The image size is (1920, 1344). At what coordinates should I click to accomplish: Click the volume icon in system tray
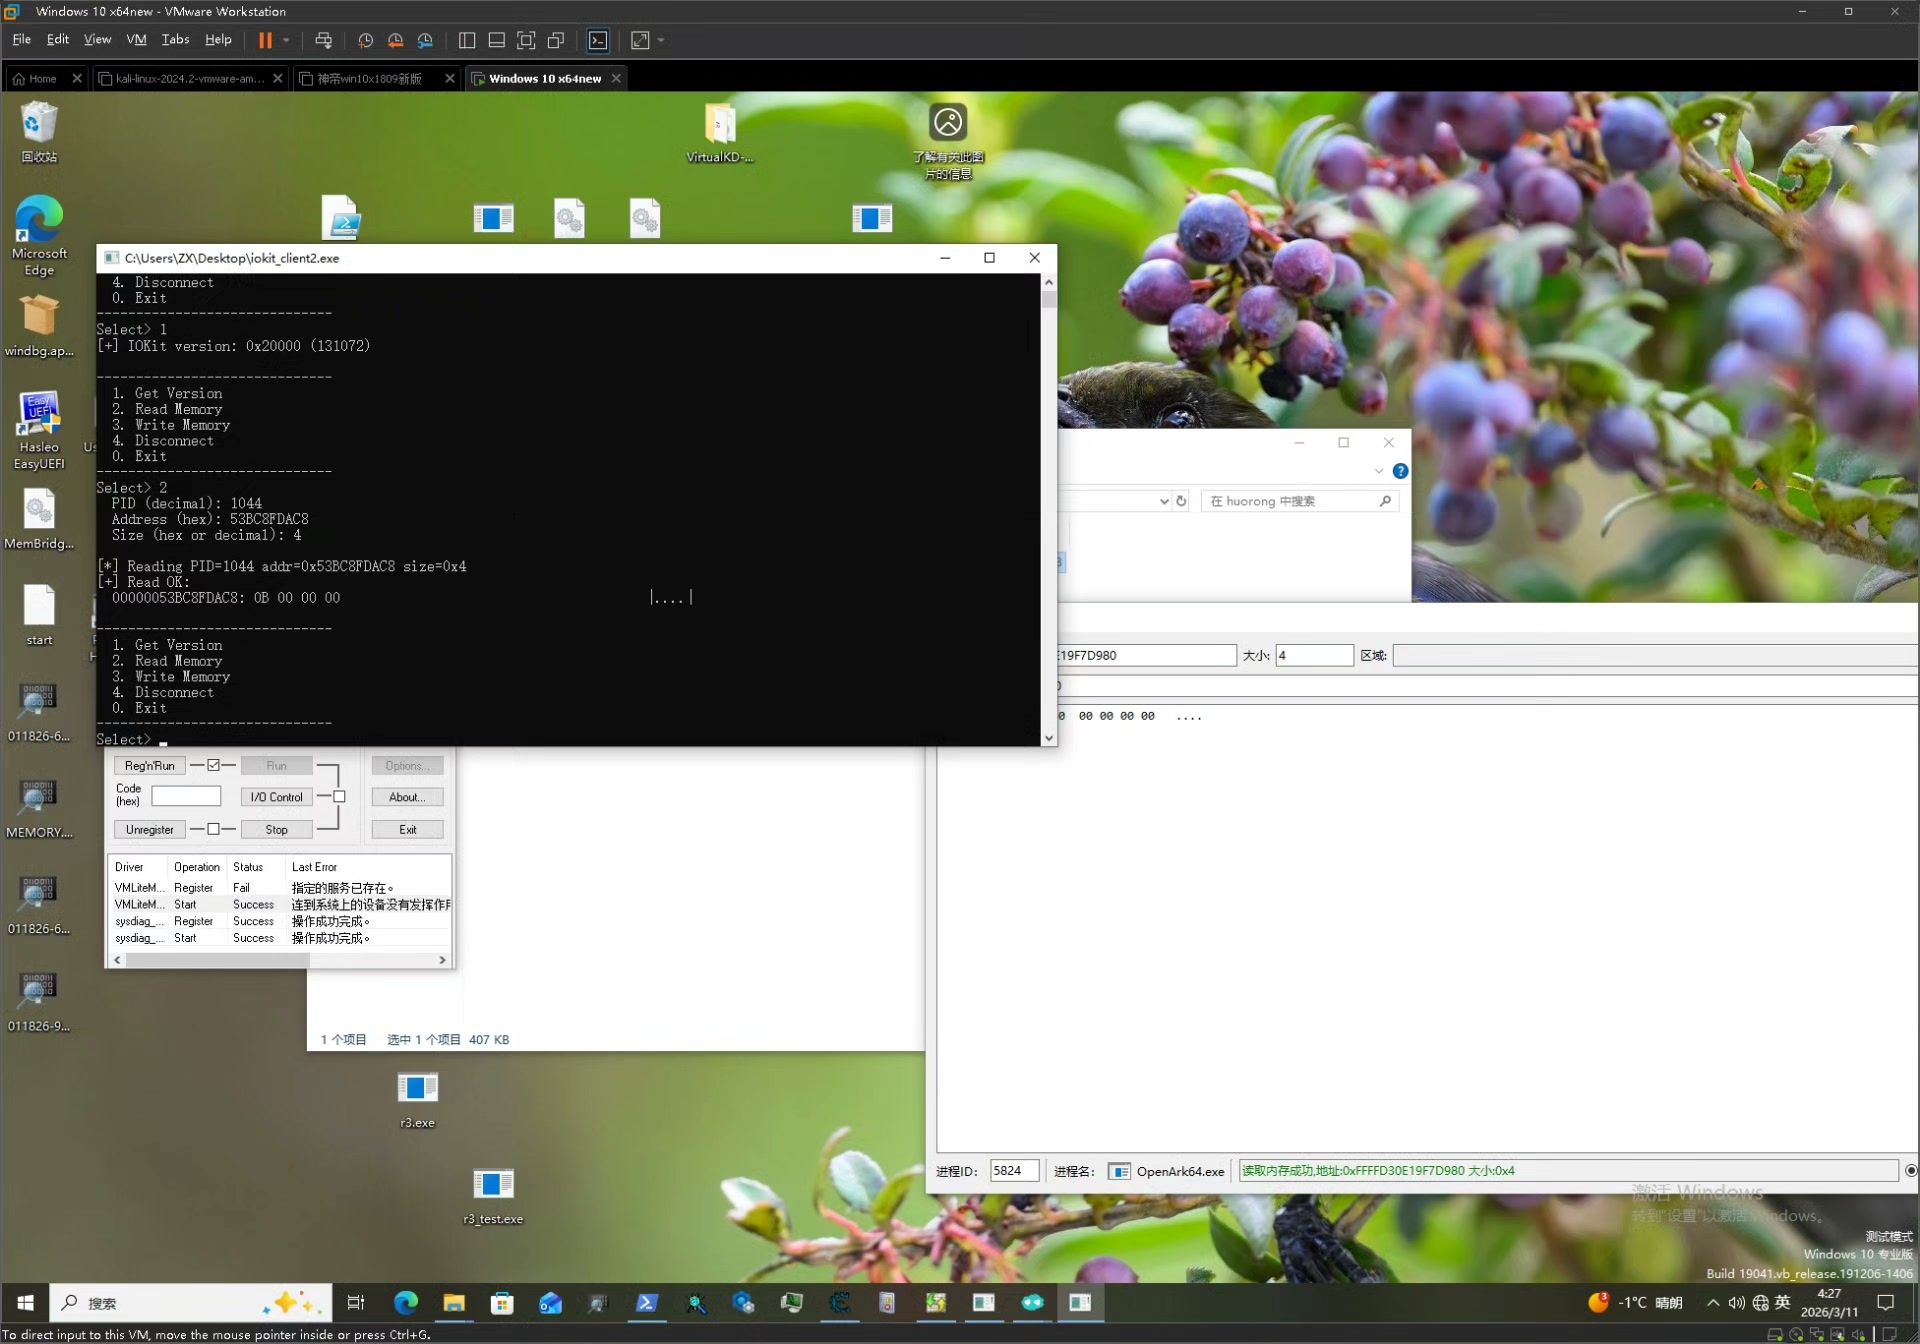click(1737, 1302)
